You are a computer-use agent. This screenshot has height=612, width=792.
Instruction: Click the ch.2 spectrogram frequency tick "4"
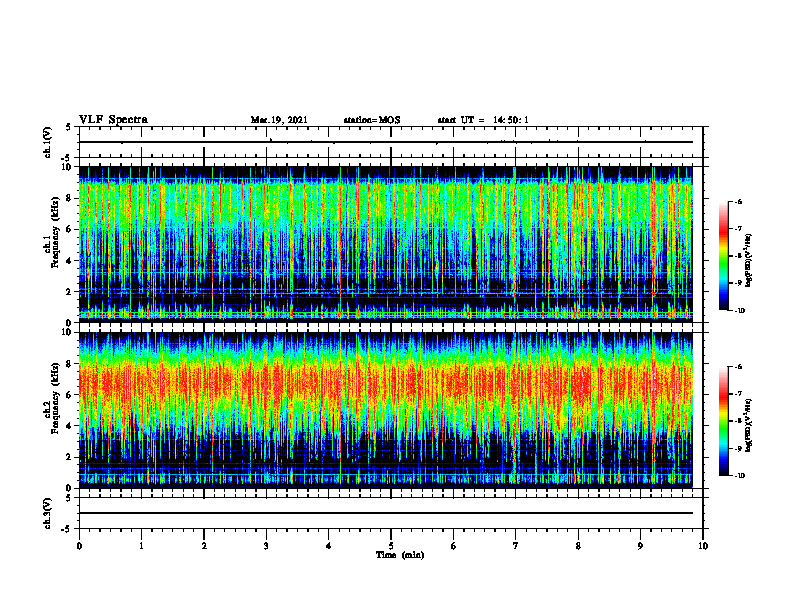click(x=70, y=426)
